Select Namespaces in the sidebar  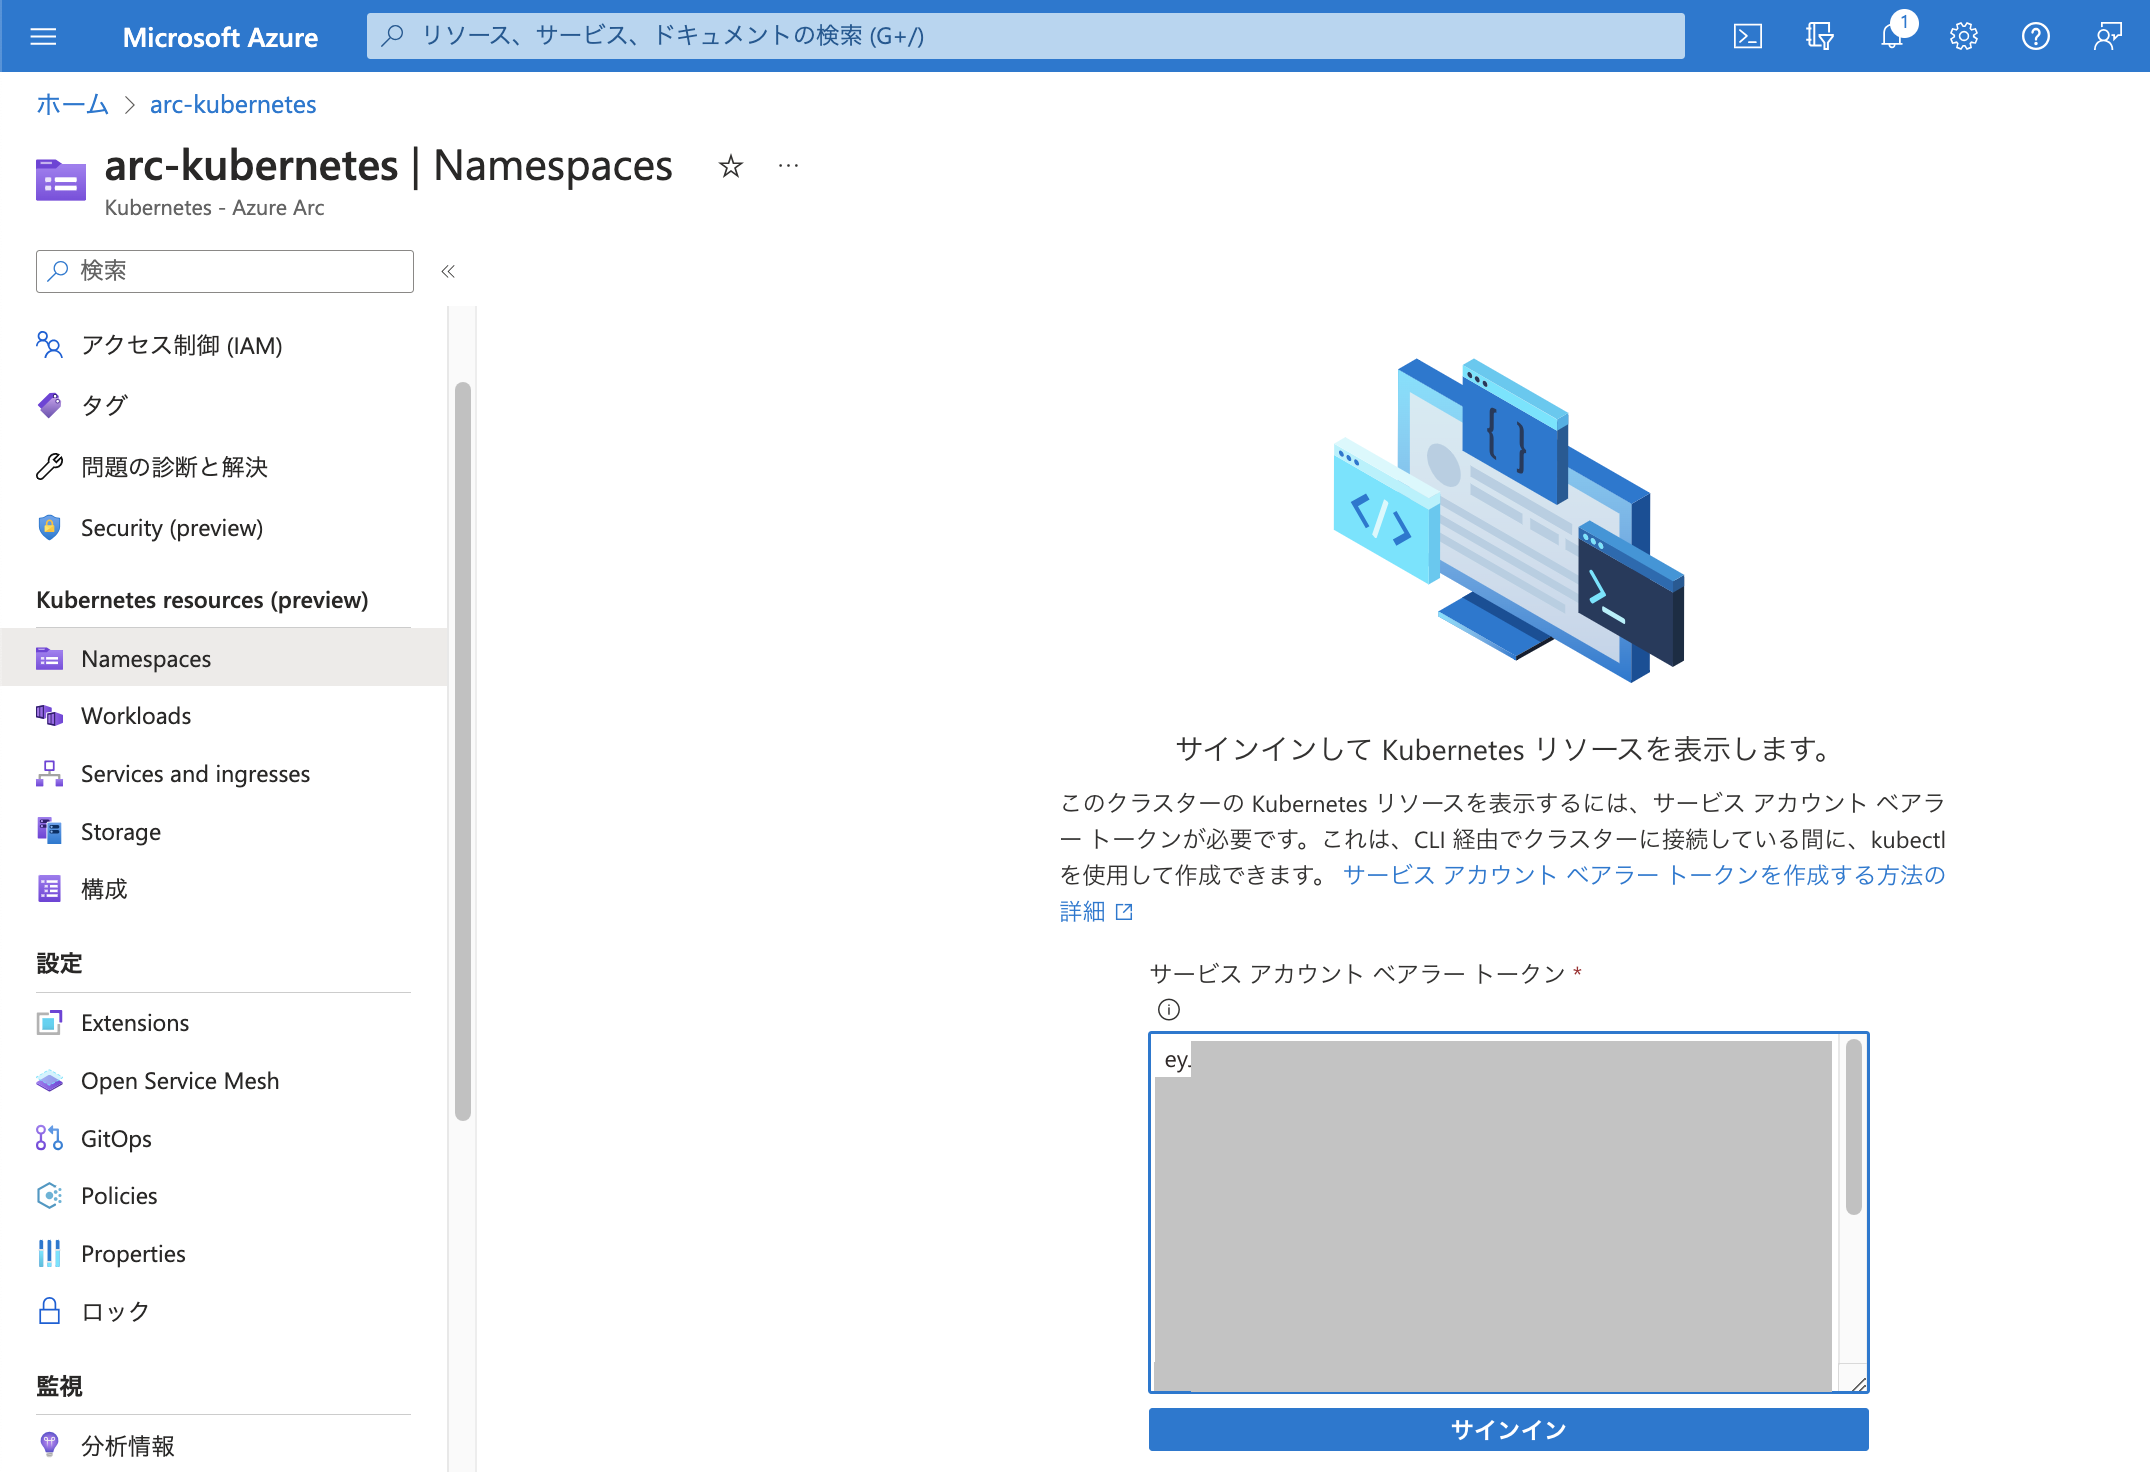[x=224, y=658]
